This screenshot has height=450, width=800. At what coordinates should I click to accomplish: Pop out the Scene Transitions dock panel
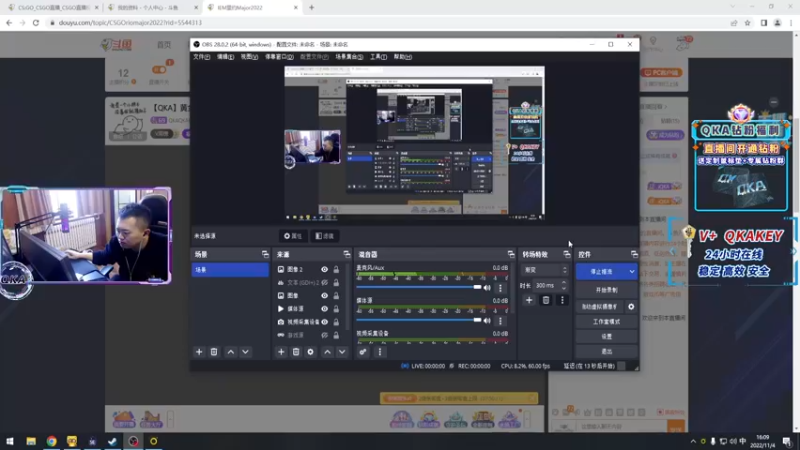pyautogui.click(x=566, y=254)
